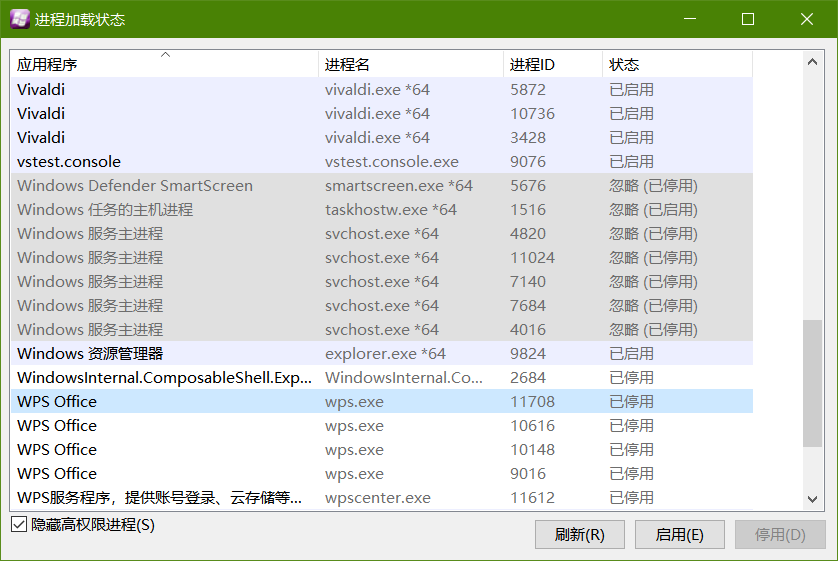
Task: Sort by the 状态 column header
Action: pos(678,65)
